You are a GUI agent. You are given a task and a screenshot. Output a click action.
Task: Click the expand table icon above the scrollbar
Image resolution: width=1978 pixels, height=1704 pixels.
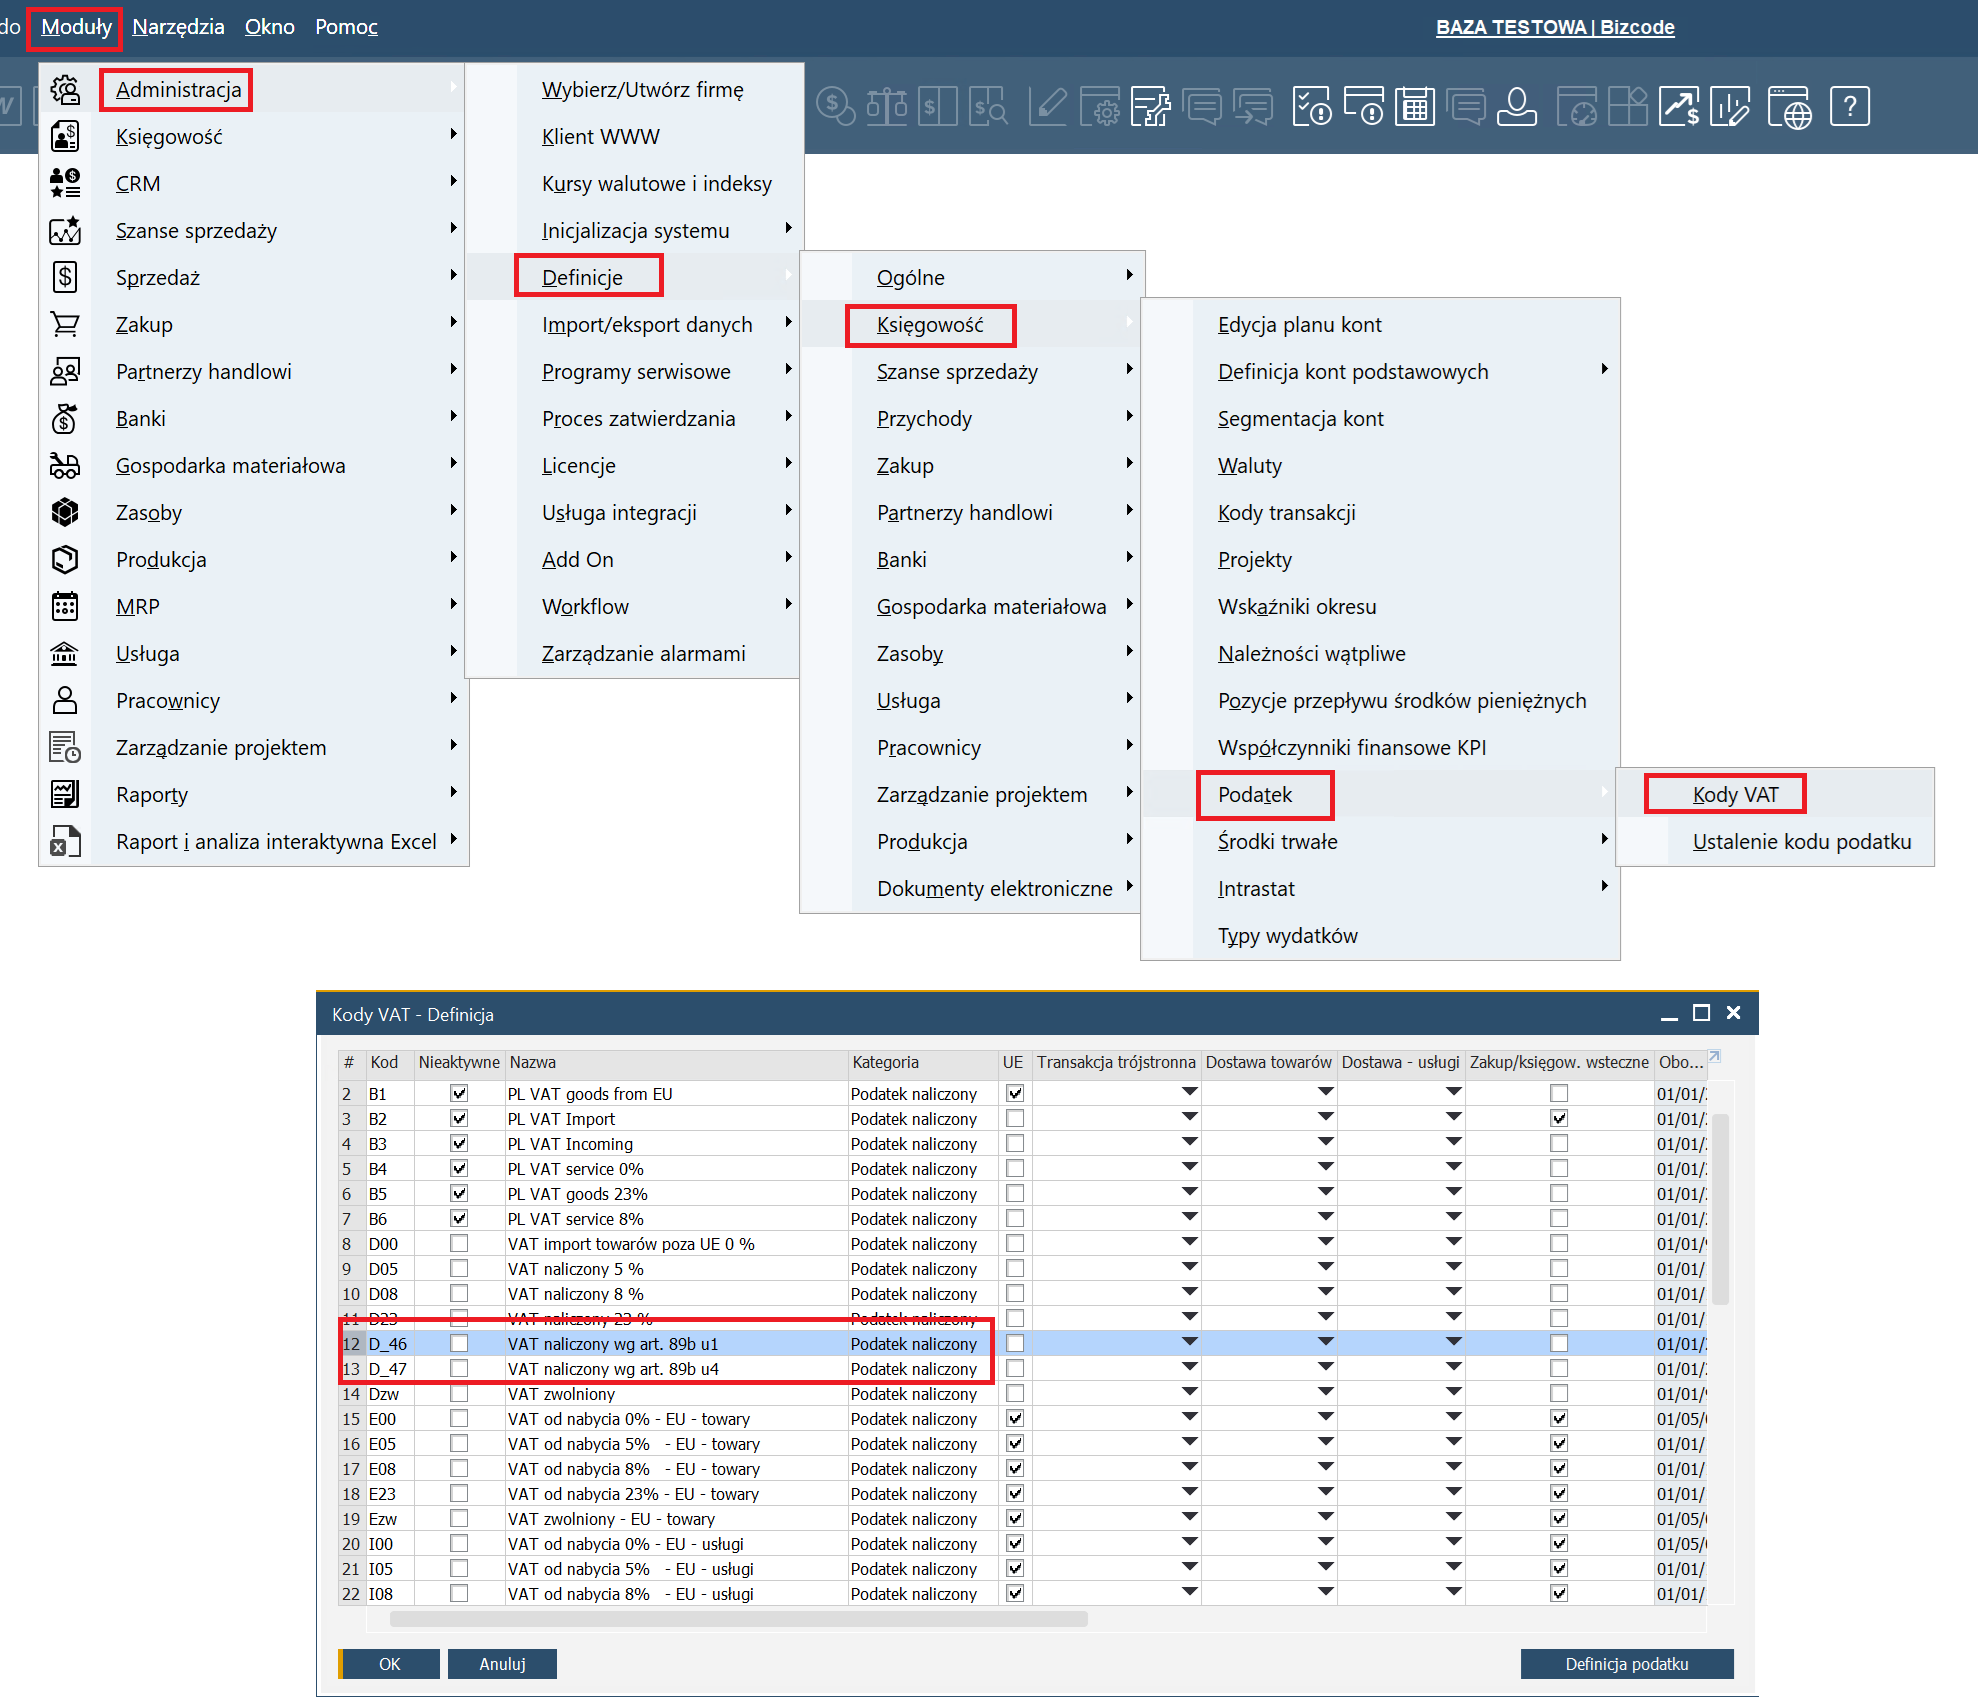[x=1714, y=1056]
